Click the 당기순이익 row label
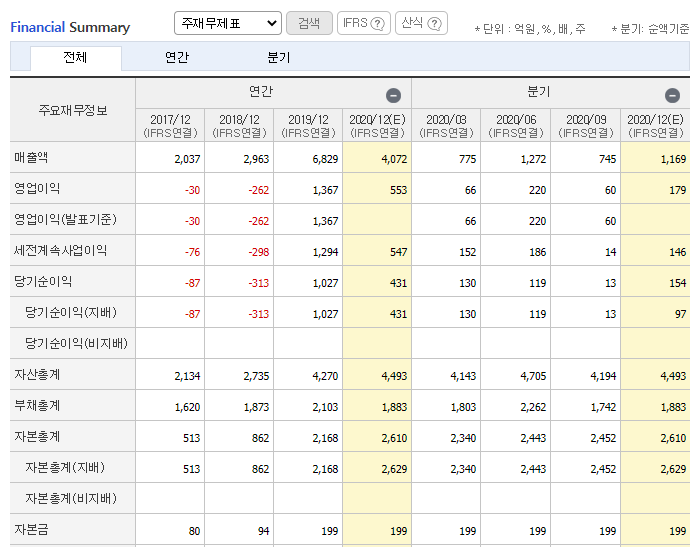 click(x=43, y=281)
